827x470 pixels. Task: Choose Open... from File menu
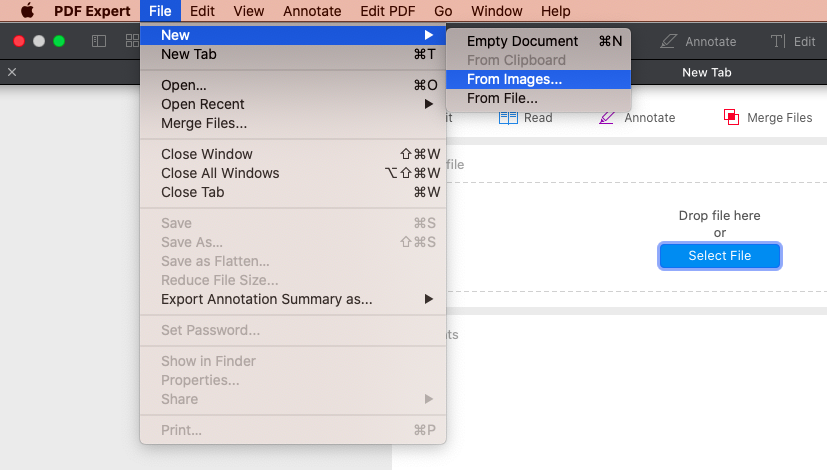(293, 85)
